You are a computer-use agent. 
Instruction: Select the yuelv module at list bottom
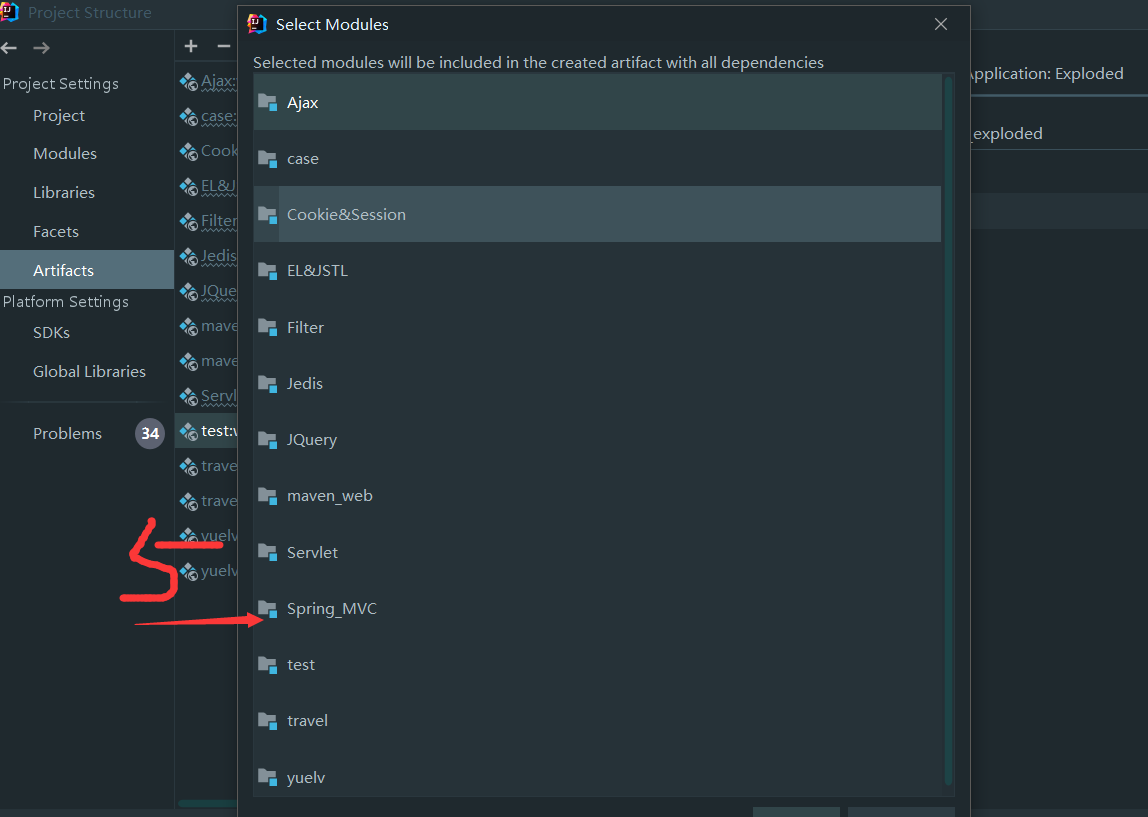pos(305,777)
